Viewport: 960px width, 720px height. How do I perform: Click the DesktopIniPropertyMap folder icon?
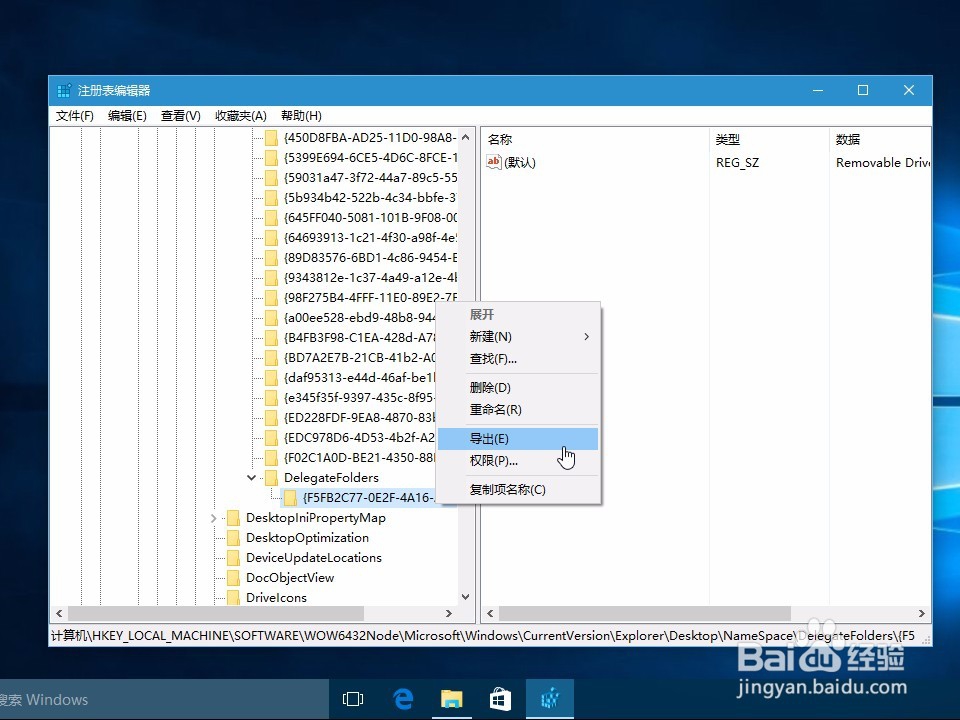(233, 518)
